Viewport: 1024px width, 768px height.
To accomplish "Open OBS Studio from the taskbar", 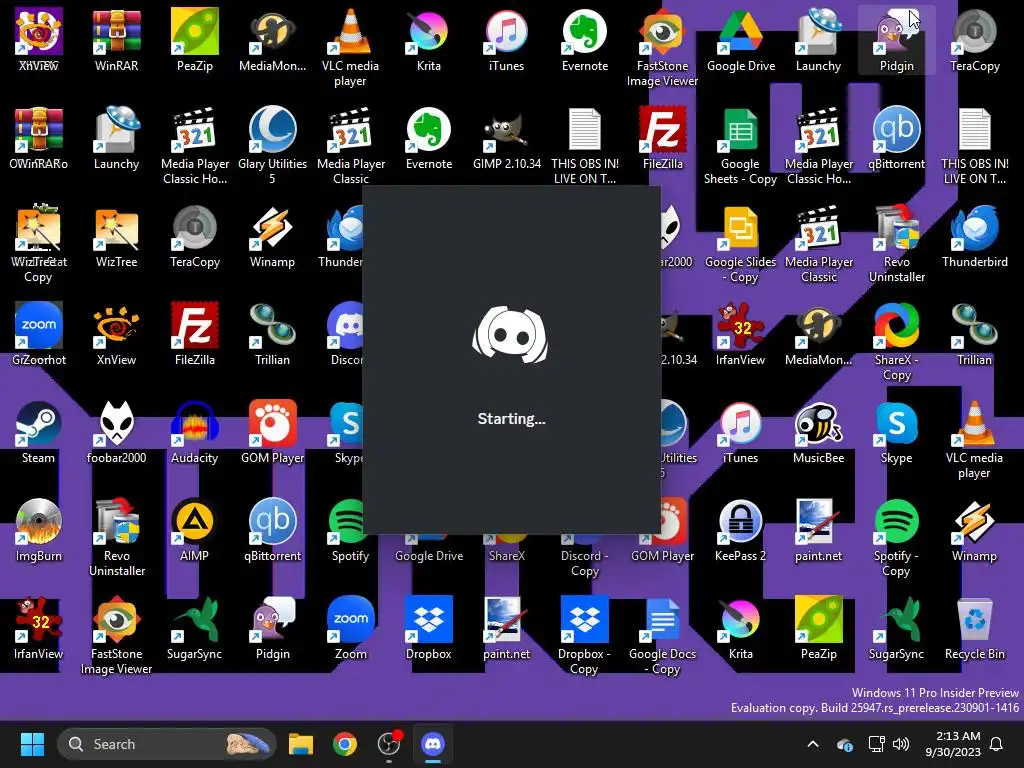I will [x=389, y=744].
